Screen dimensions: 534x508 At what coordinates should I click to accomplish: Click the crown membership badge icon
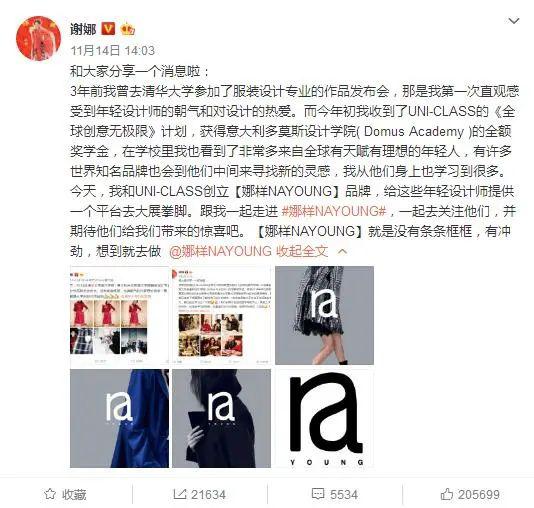128,29
